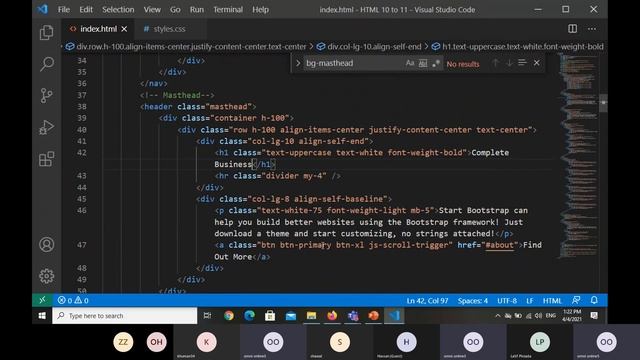Select participant avatar ZZ
This screenshot has height=360, width=640.
(x=123, y=342)
